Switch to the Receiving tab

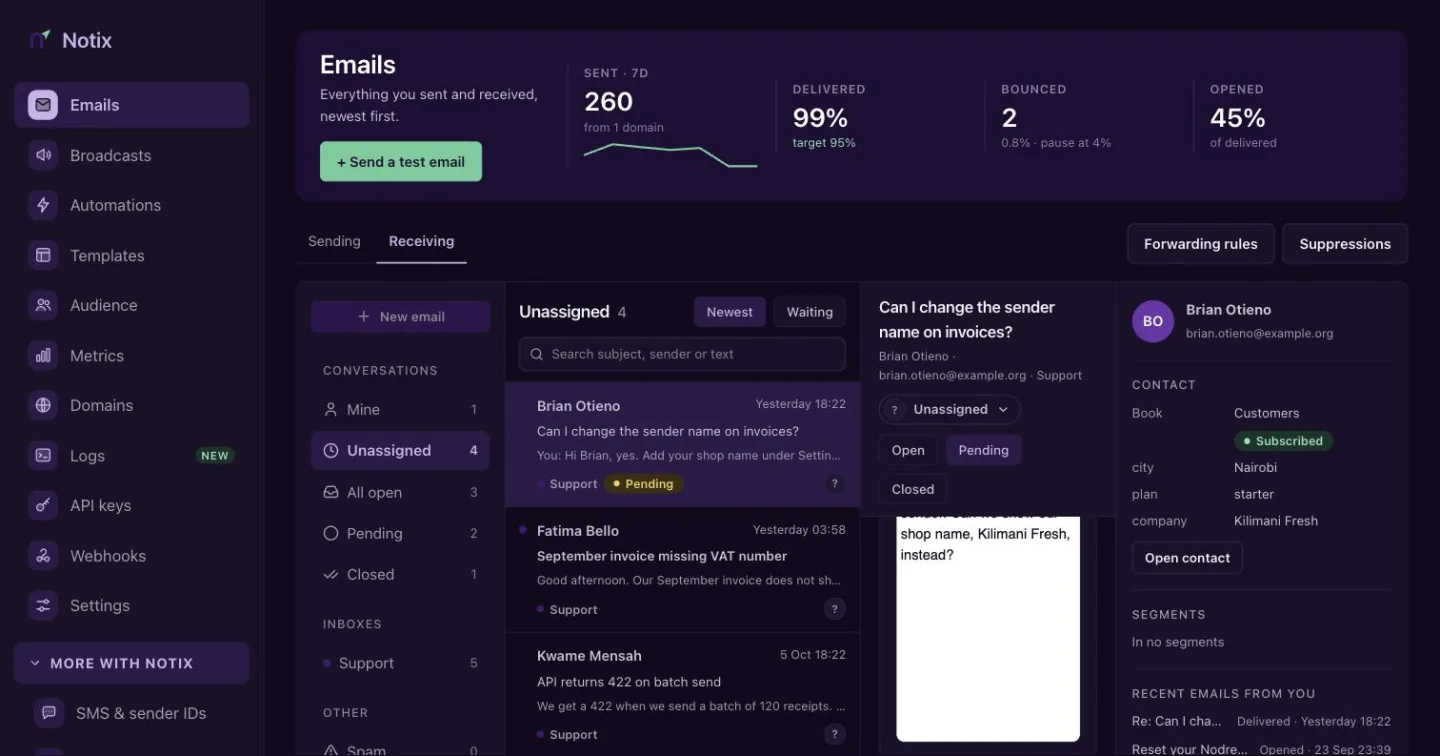click(421, 241)
